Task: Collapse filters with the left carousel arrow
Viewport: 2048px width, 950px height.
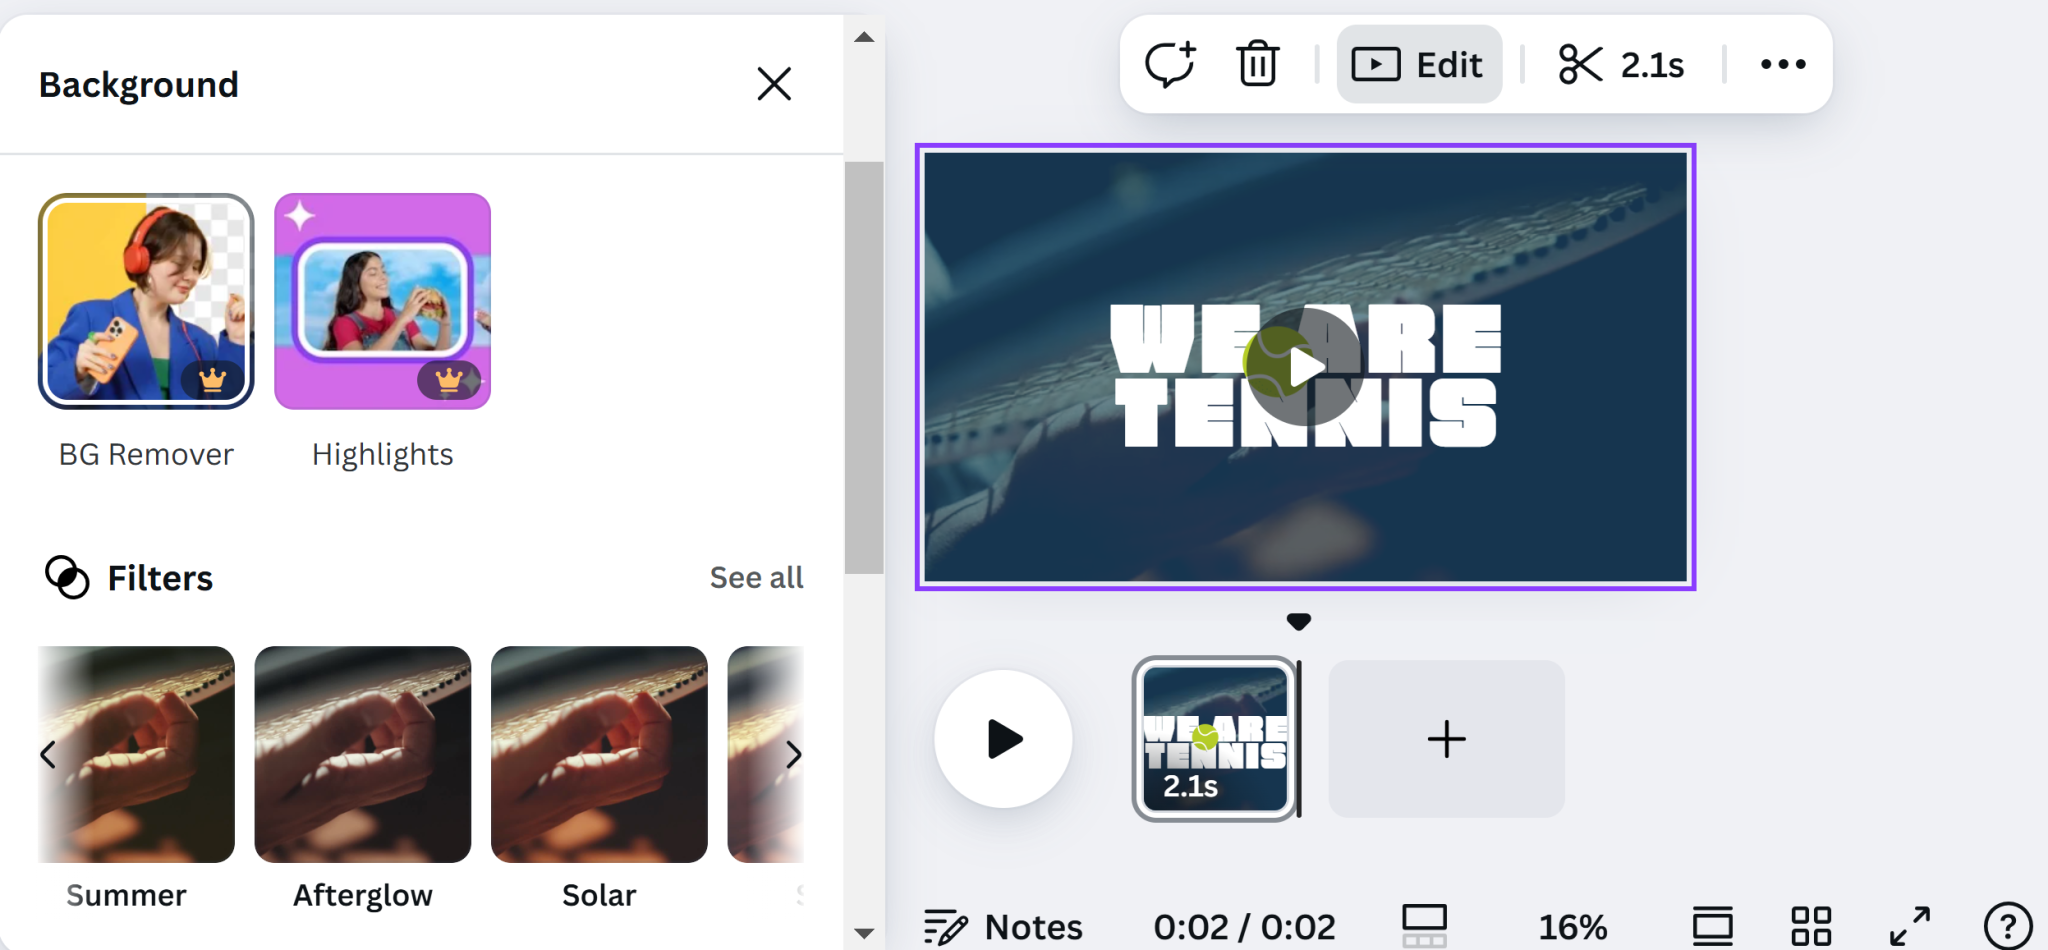Action: coord(49,754)
